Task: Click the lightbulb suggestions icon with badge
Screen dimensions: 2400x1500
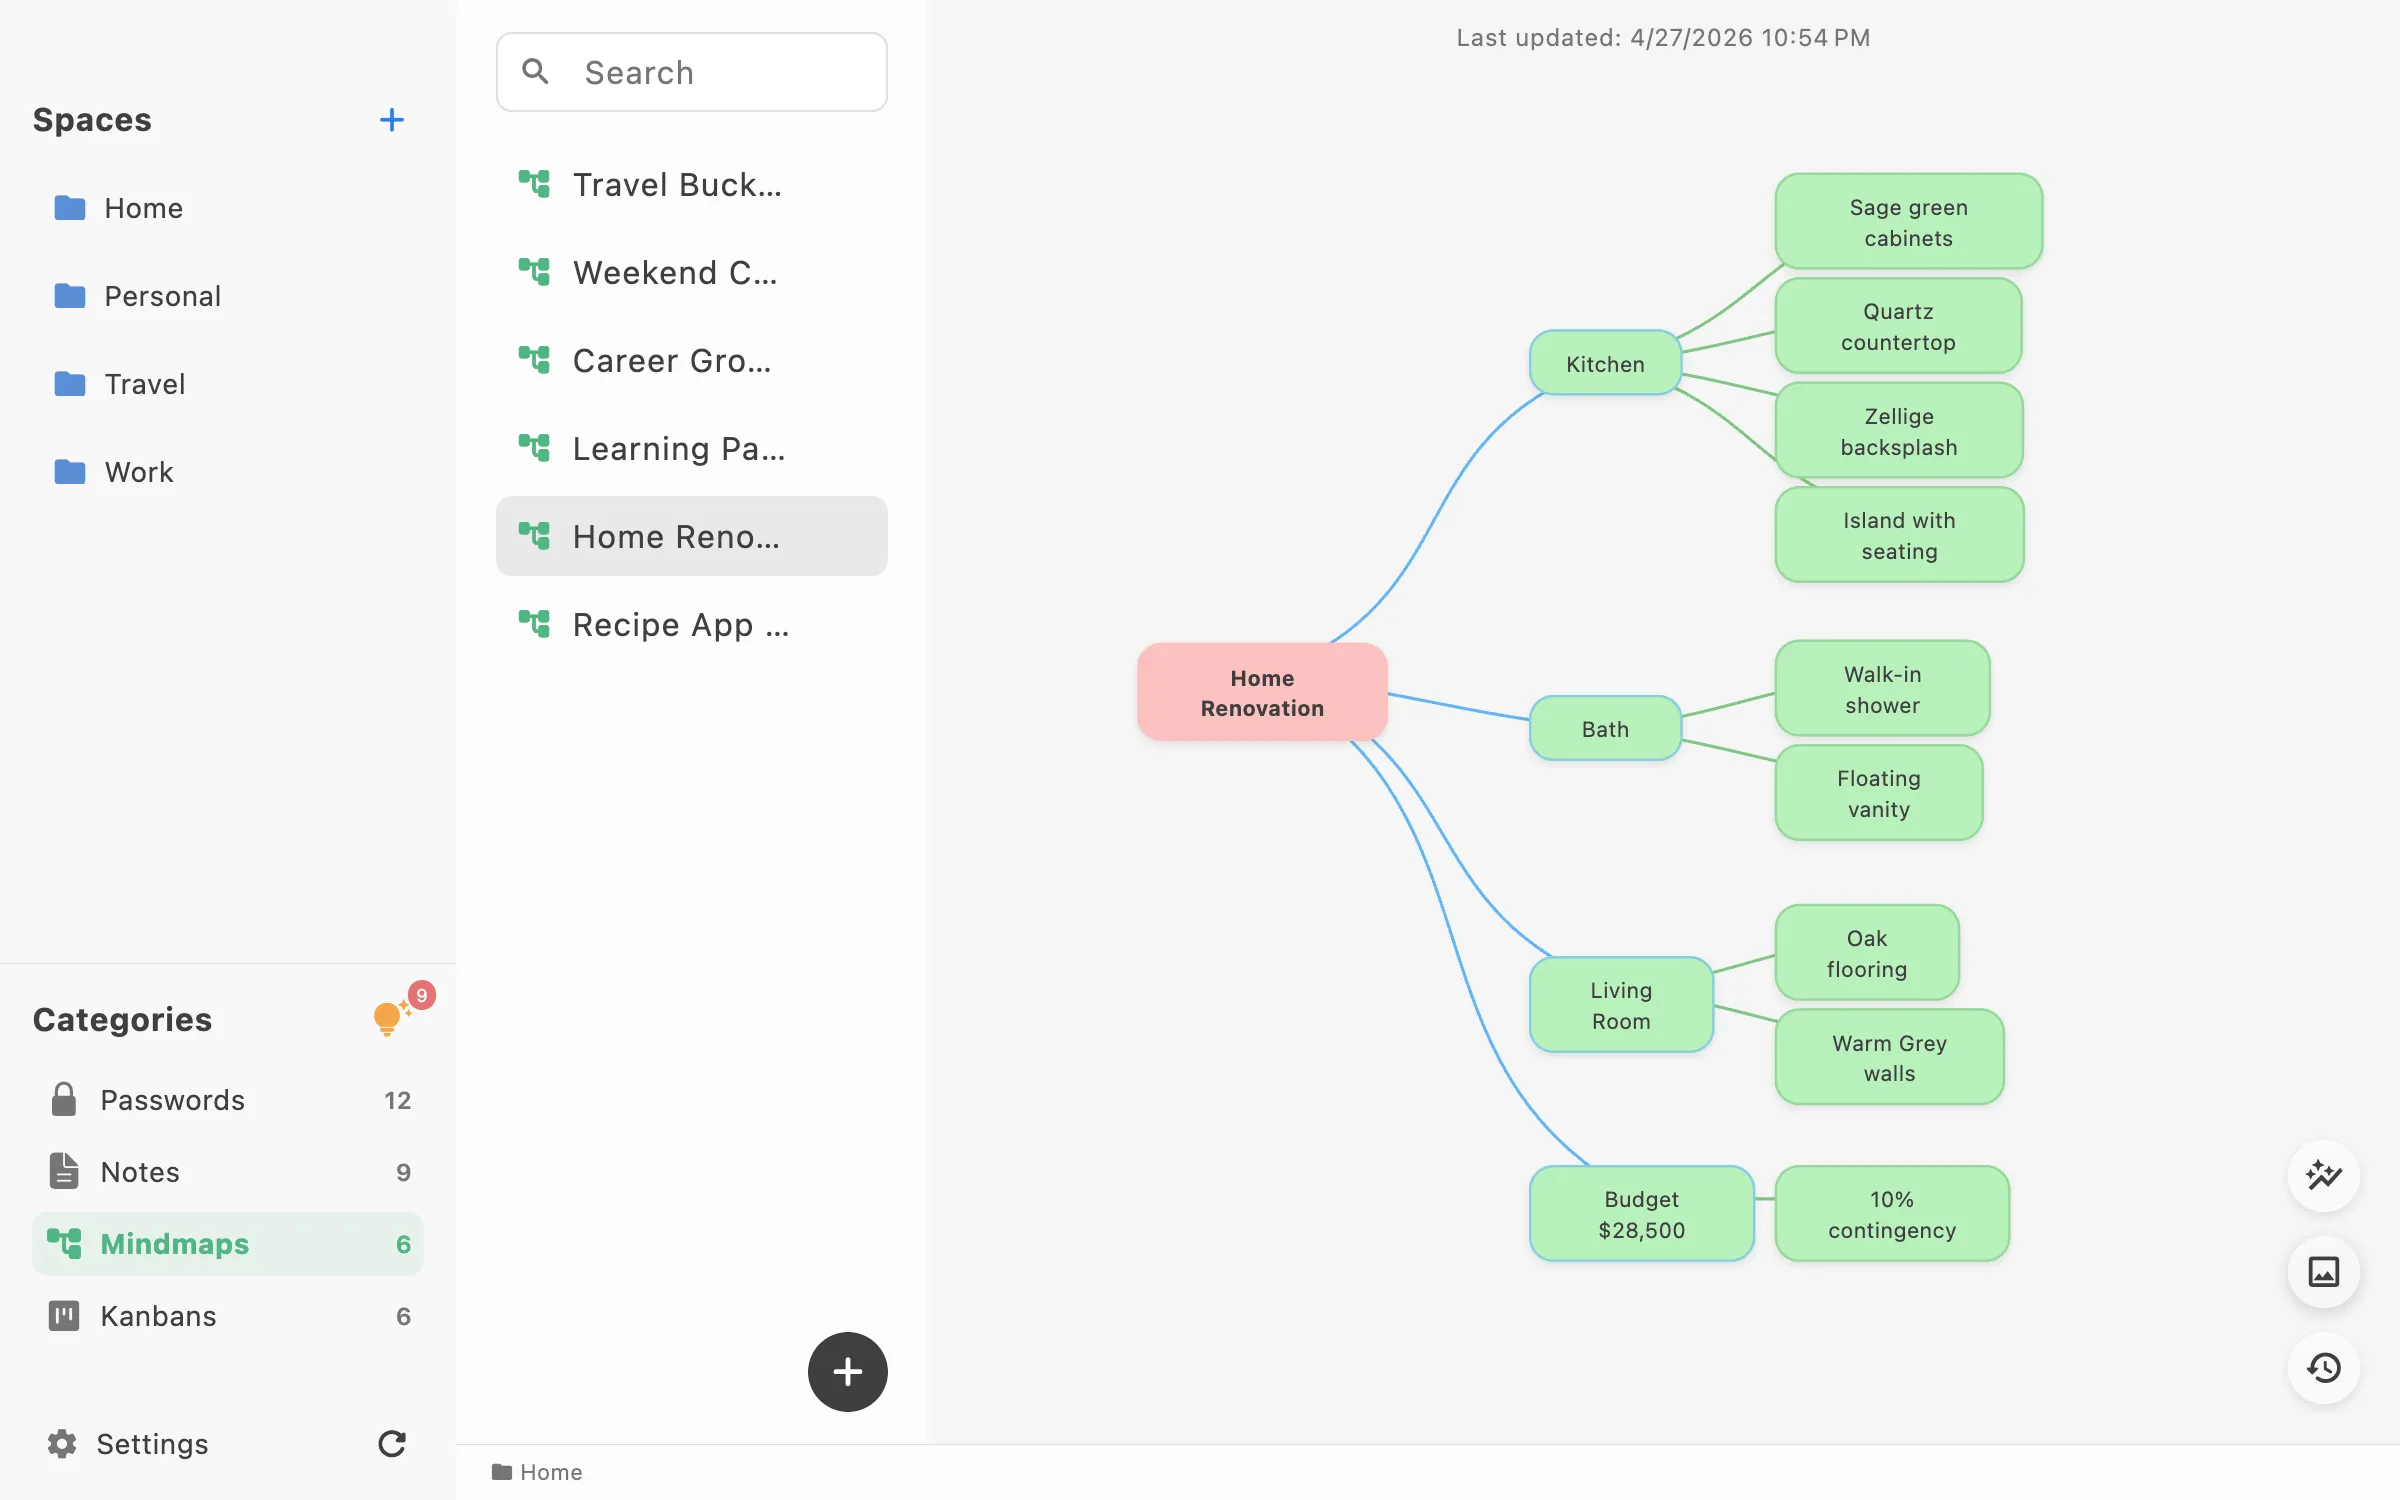Action: pyautogui.click(x=392, y=1016)
